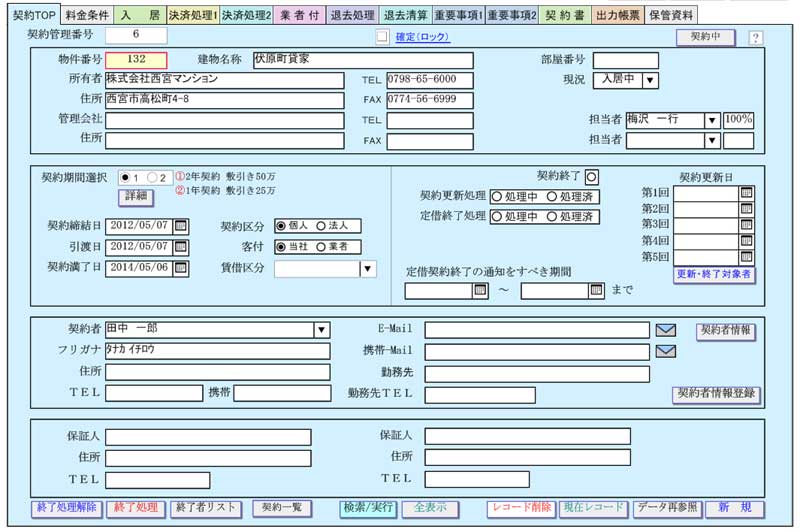The width and height of the screenshot is (800, 532).
Task: Expand the second empty 担当者 dropdown
Action: 712,141
